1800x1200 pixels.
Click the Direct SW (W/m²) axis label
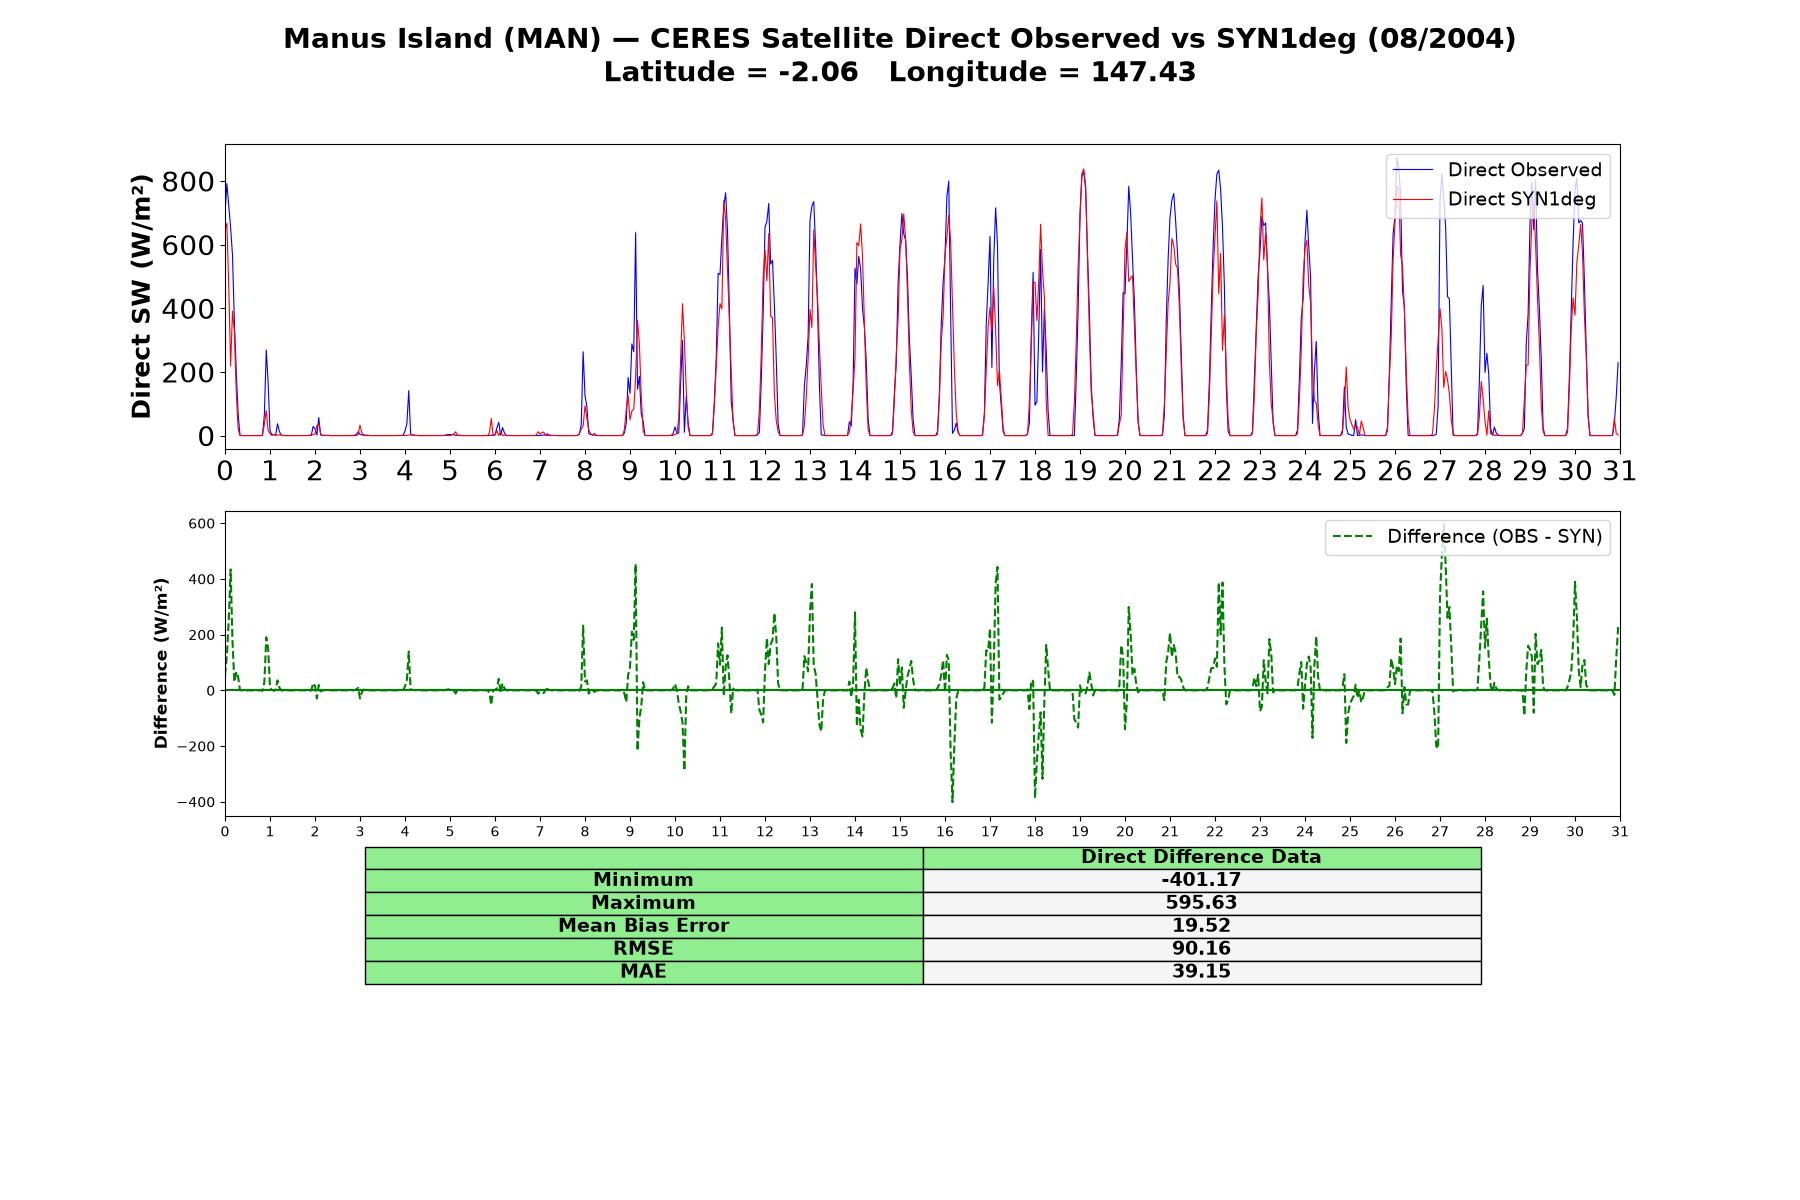point(142,296)
